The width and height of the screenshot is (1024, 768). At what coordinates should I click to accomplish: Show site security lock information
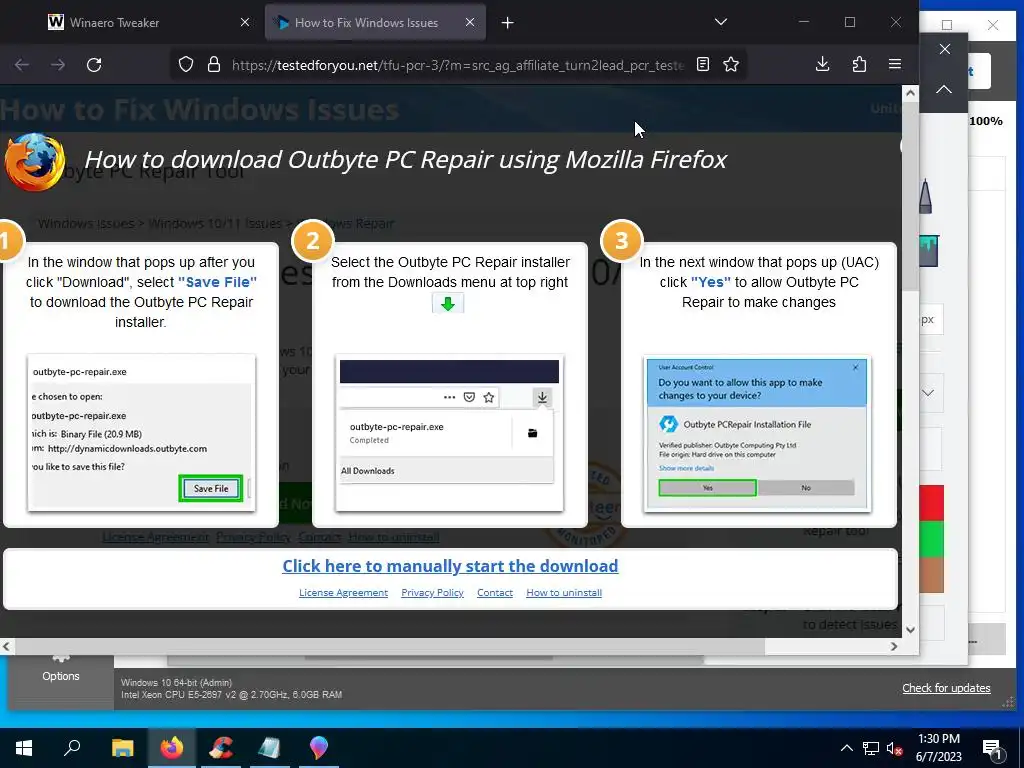(214, 65)
